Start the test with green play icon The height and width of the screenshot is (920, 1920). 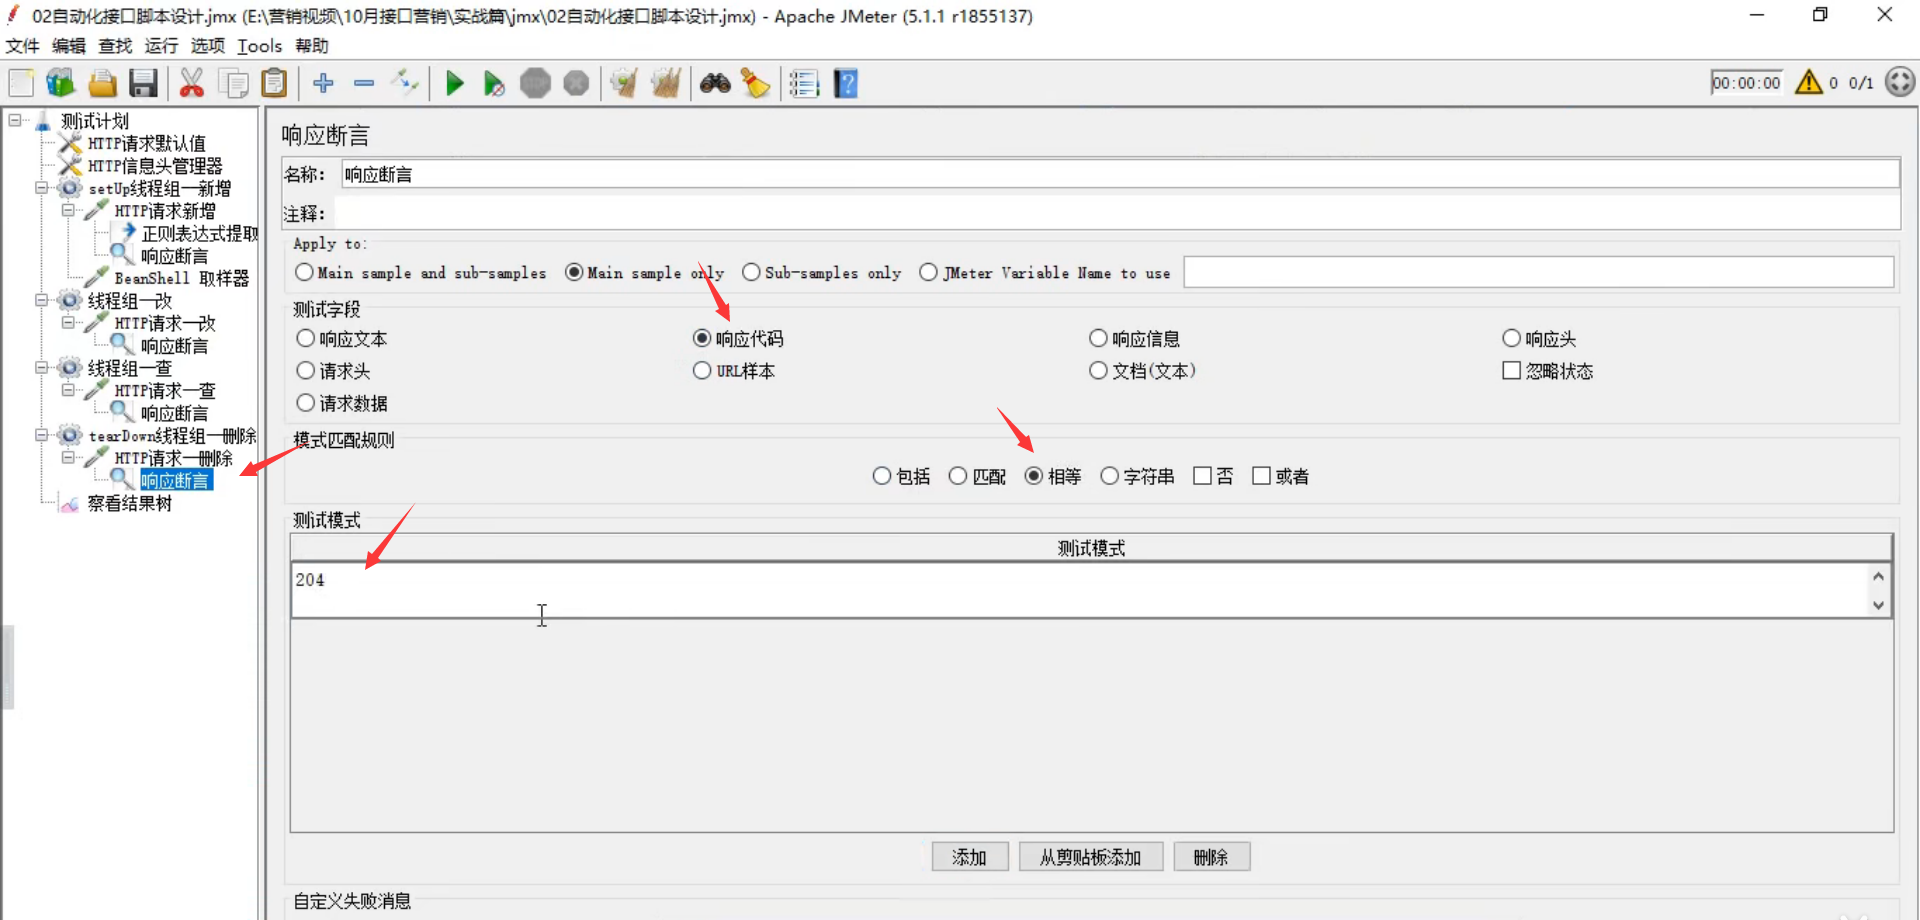coord(455,83)
